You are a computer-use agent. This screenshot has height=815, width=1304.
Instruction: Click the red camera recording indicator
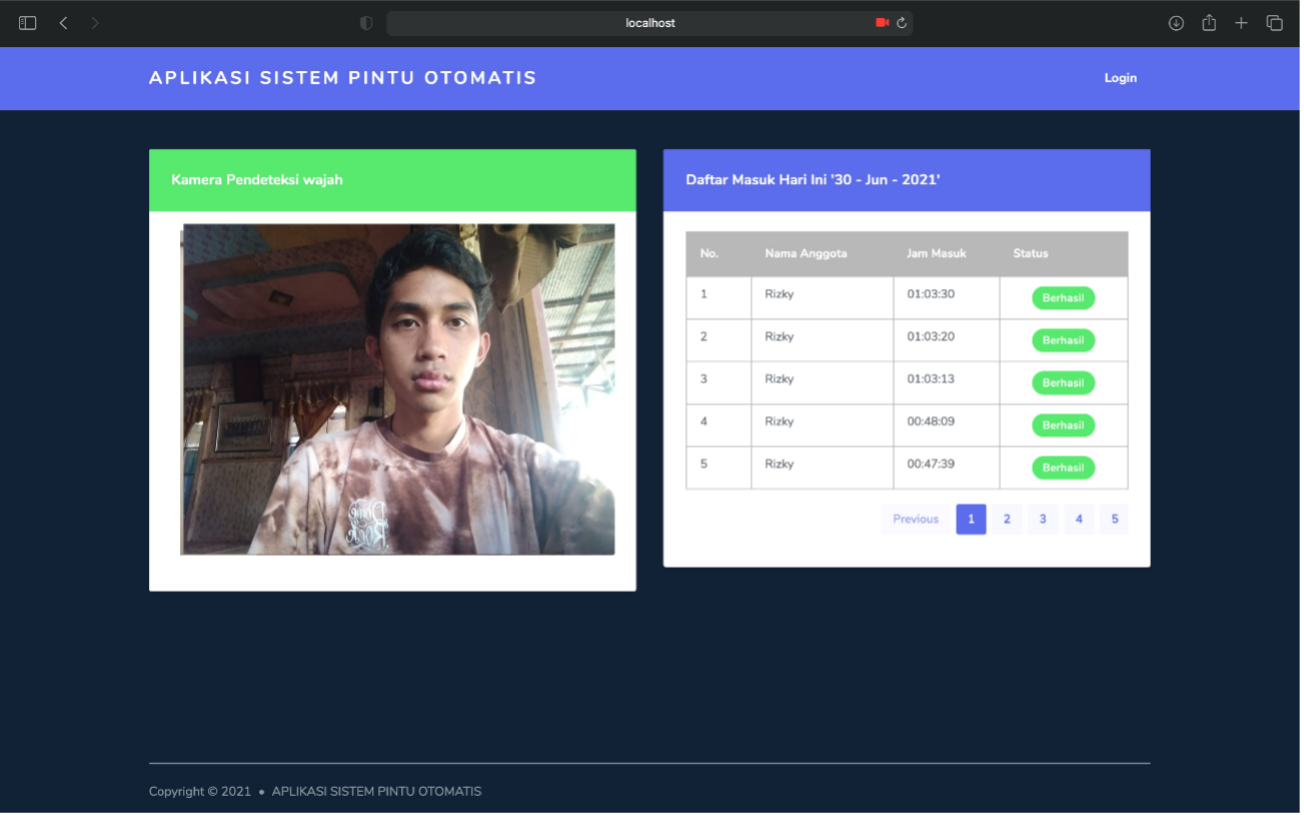[x=882, y=23]
